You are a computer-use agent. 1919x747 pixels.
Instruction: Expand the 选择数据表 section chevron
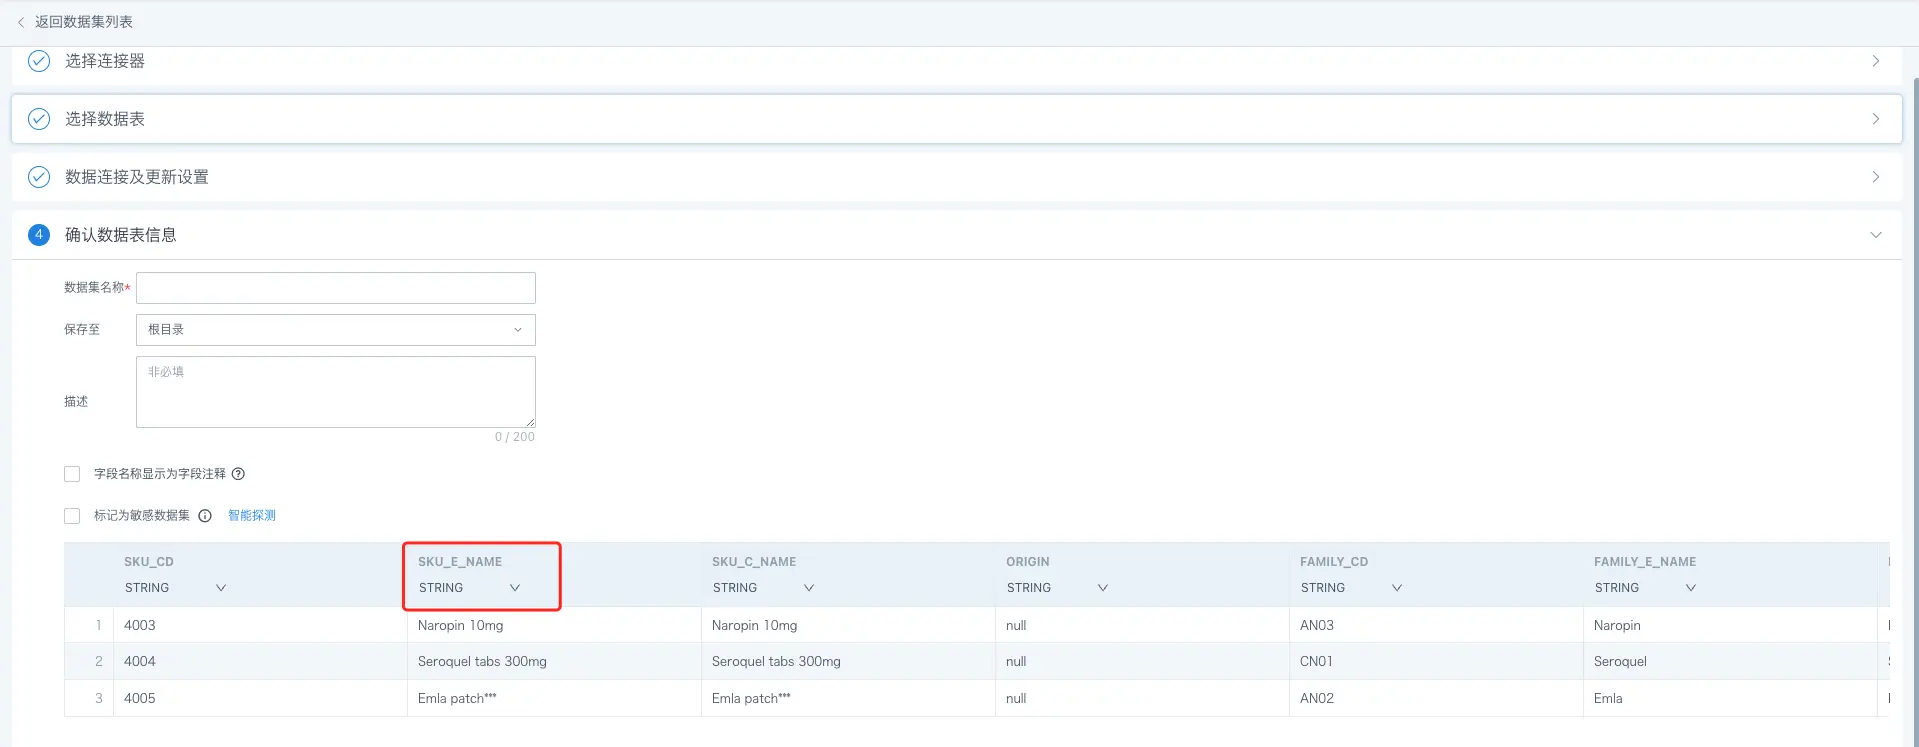point(1876,119)
